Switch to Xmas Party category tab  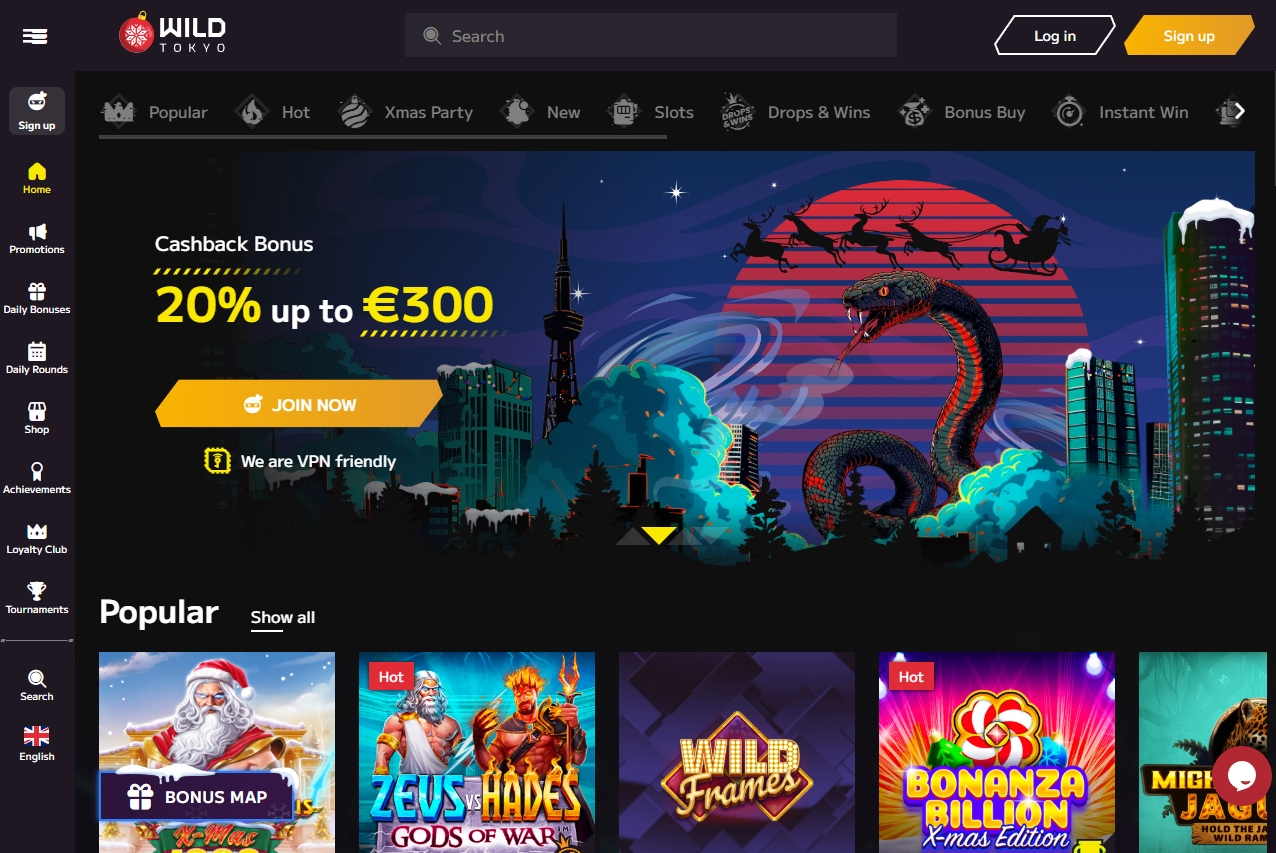click(x=405, y=113)
